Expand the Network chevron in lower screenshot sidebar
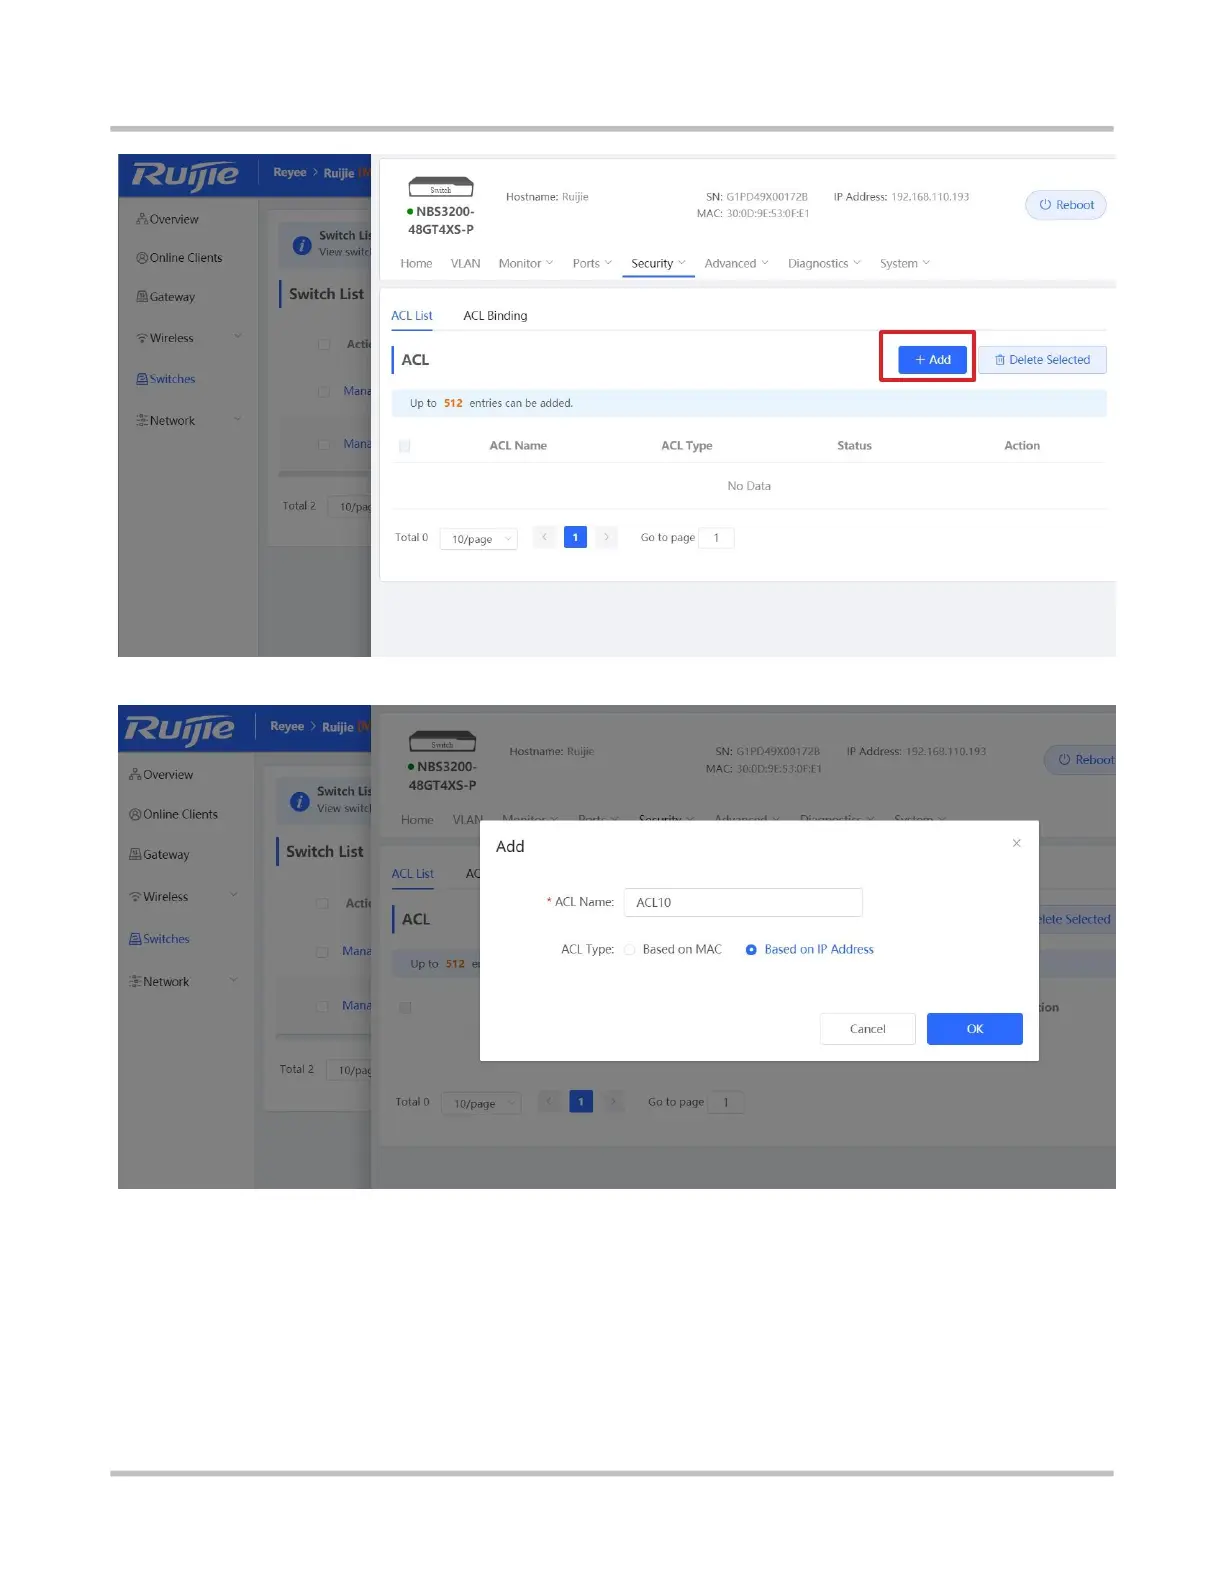 (x=234, y=981)
